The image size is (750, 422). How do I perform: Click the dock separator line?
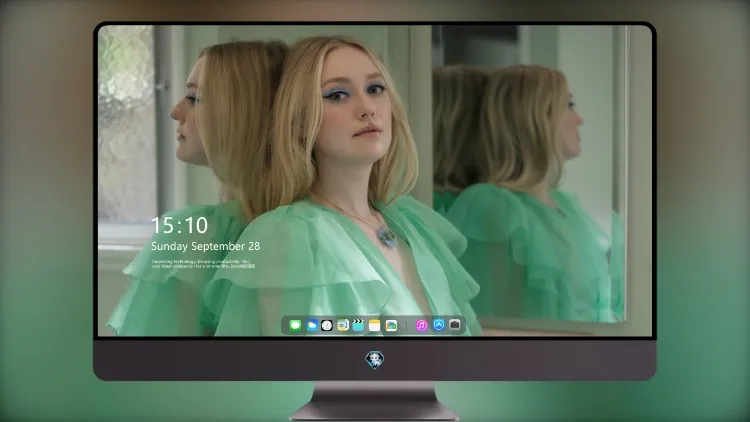tap(406, 326)
